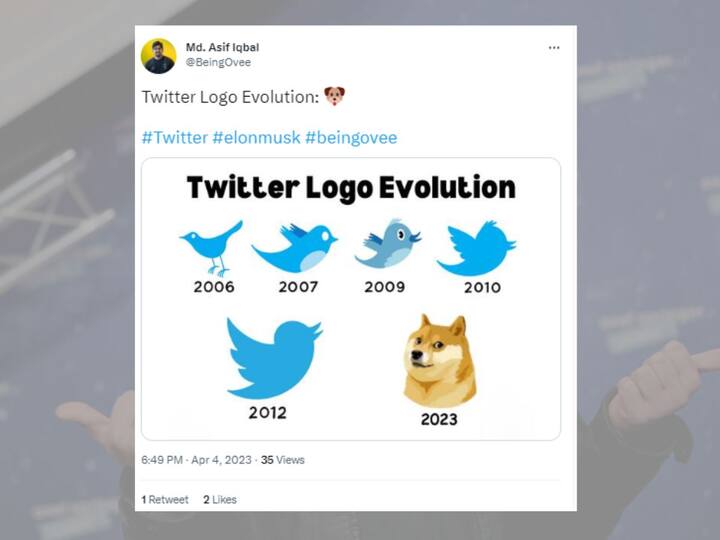720x540 pixels.
Task: Click the 2006 Twitter bird logo
Action: click(x=212, y=246)
